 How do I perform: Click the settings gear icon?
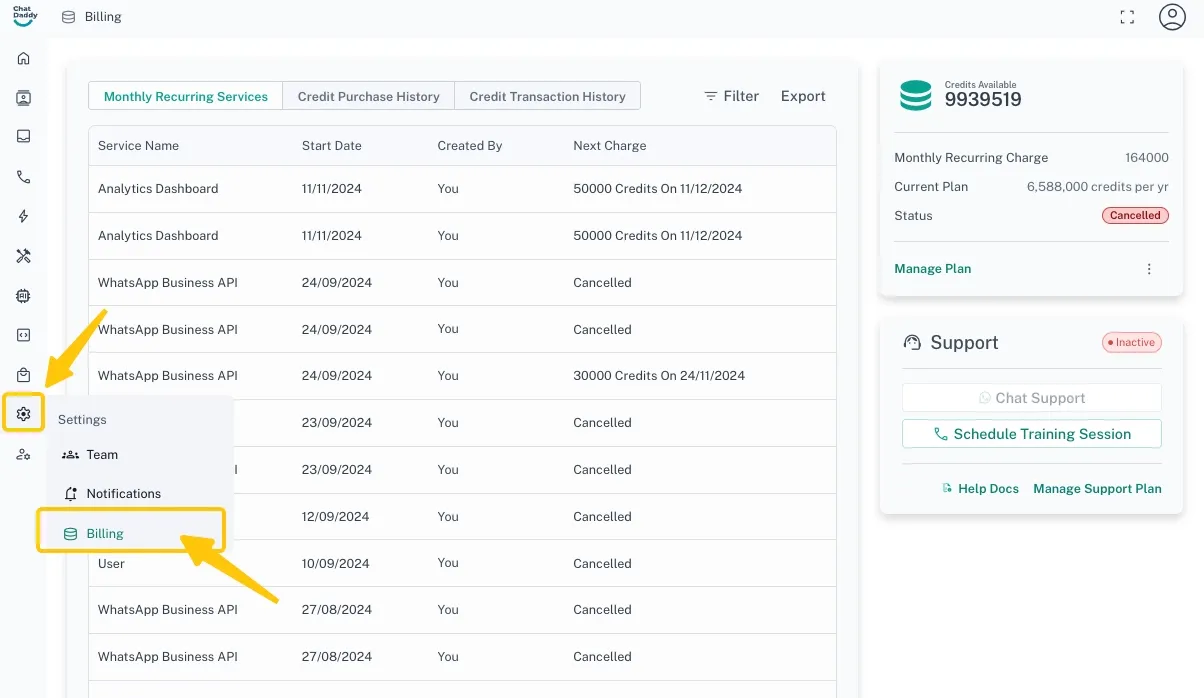(x=23, y=414)
